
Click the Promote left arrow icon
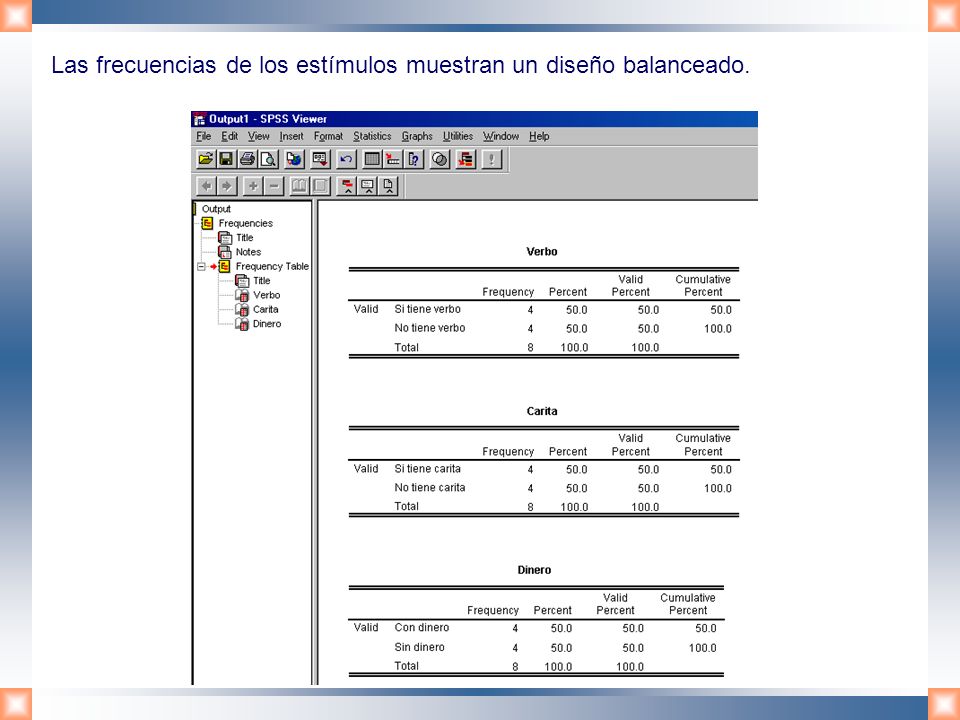(x=206, y=186)
